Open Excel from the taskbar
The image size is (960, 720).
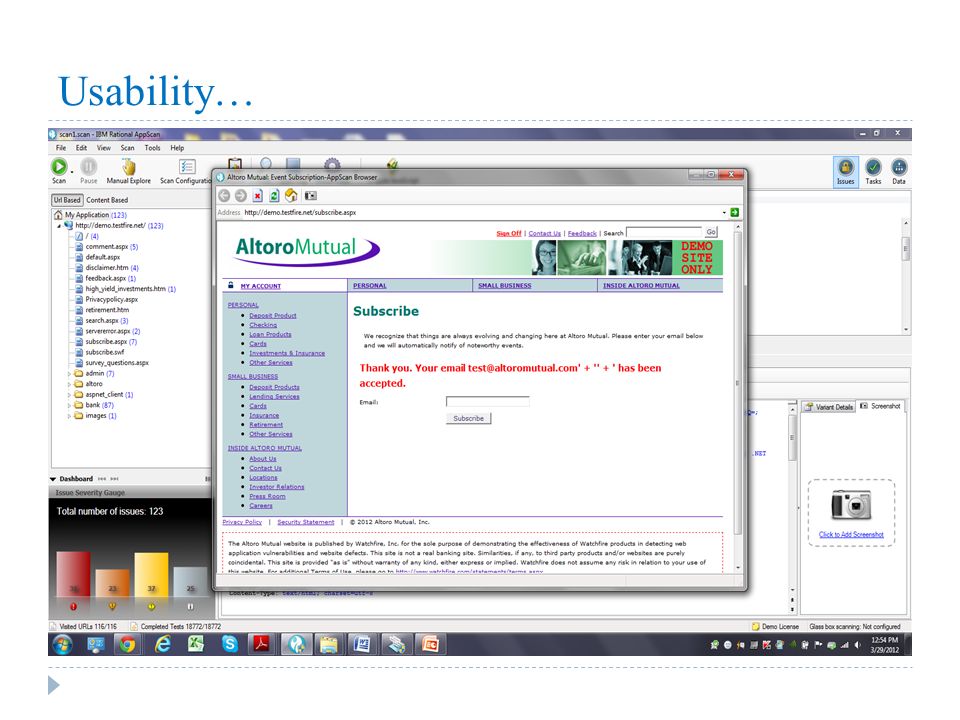pos(196,644)
